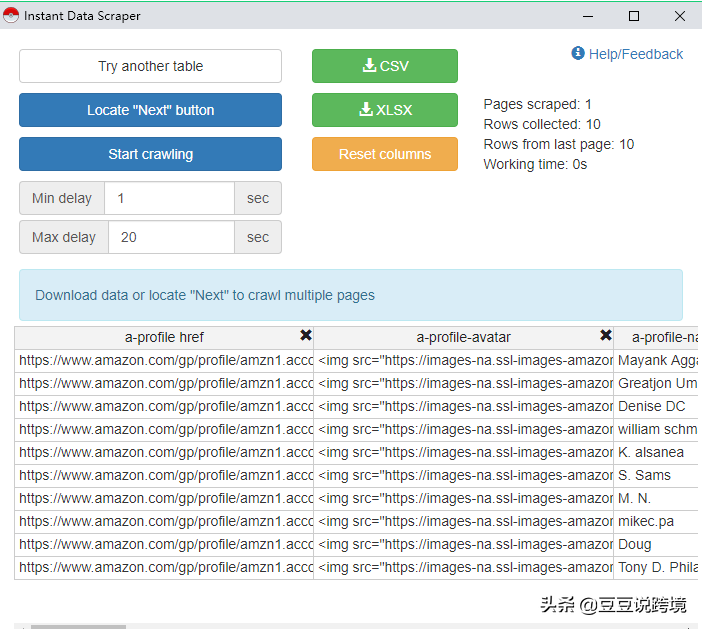The image size is (702, 629).
Task: Maximize the Instant Data Scraper window
Action: coord(634,16)
